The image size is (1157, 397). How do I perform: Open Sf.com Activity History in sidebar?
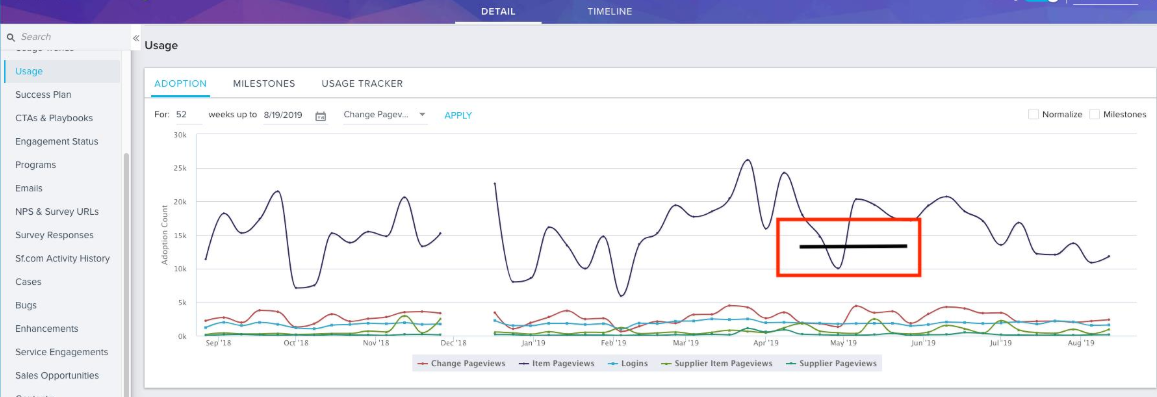(x=62, y=259)
